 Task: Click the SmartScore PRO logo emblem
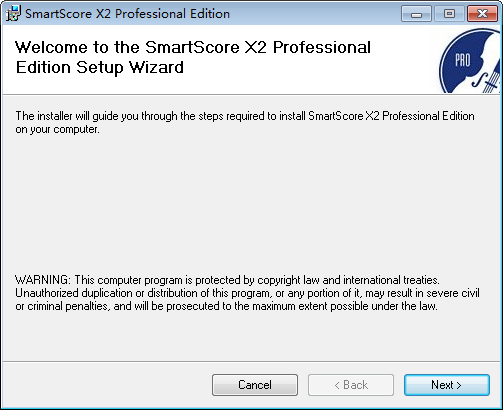pyautogui.click(x=469, y=60)
